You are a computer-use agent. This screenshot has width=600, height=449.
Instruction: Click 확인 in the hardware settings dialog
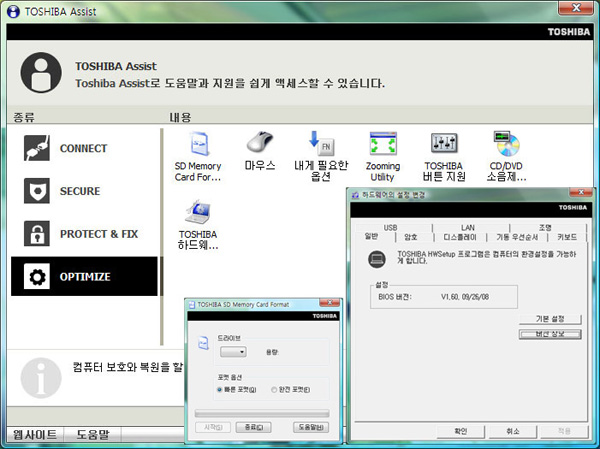pyautogui.click(x=461, y=431)
